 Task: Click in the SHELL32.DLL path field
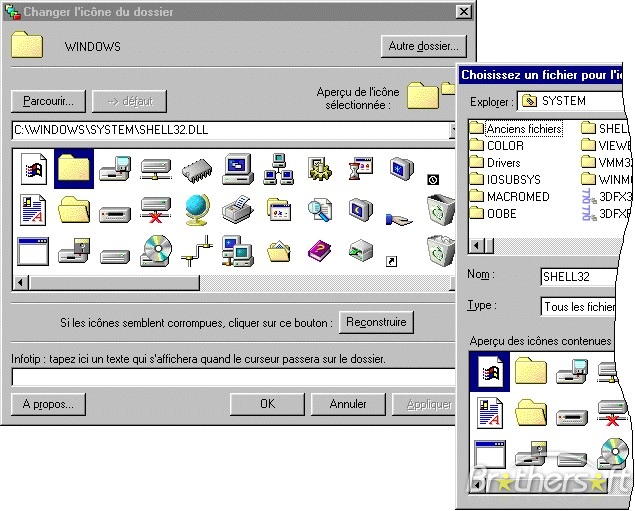(x=231, y=130)
